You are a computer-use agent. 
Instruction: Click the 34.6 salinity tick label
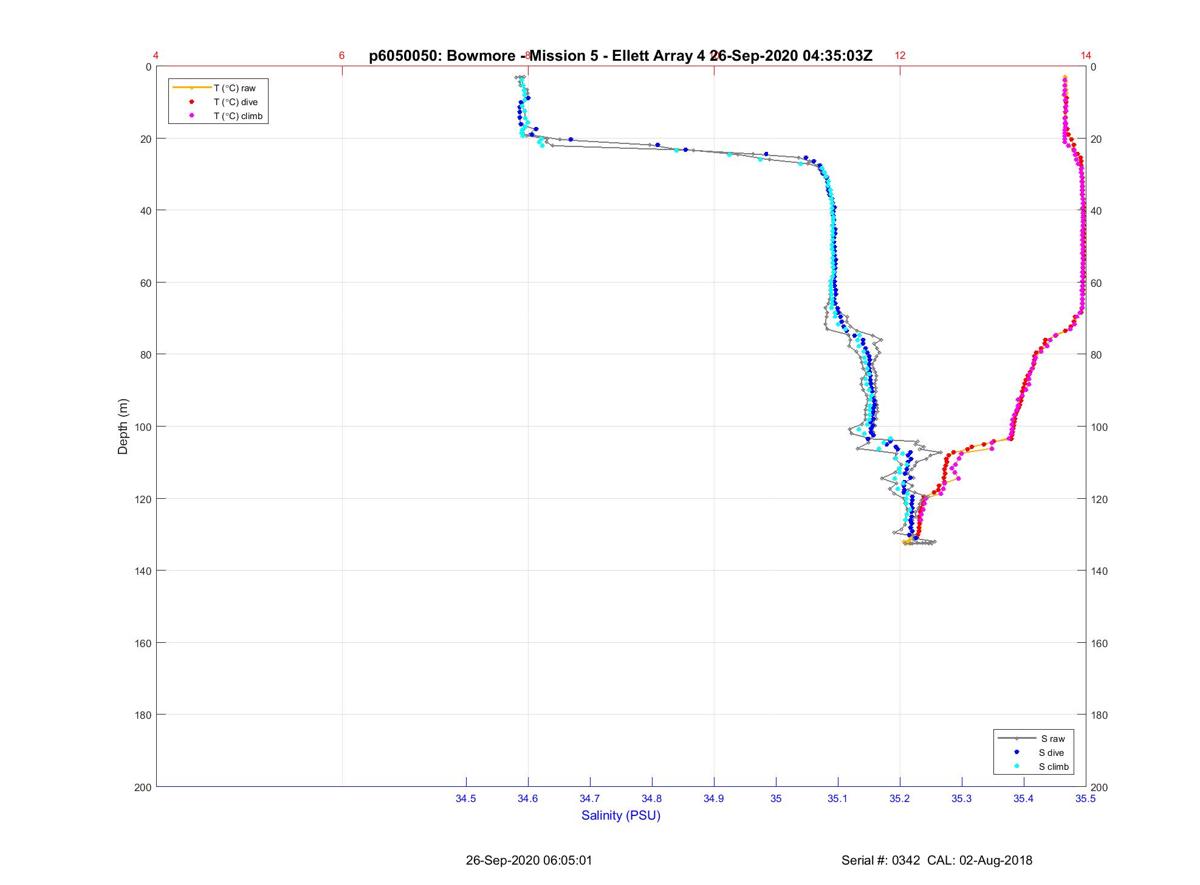pyautogui.click(x=528, y=799)
